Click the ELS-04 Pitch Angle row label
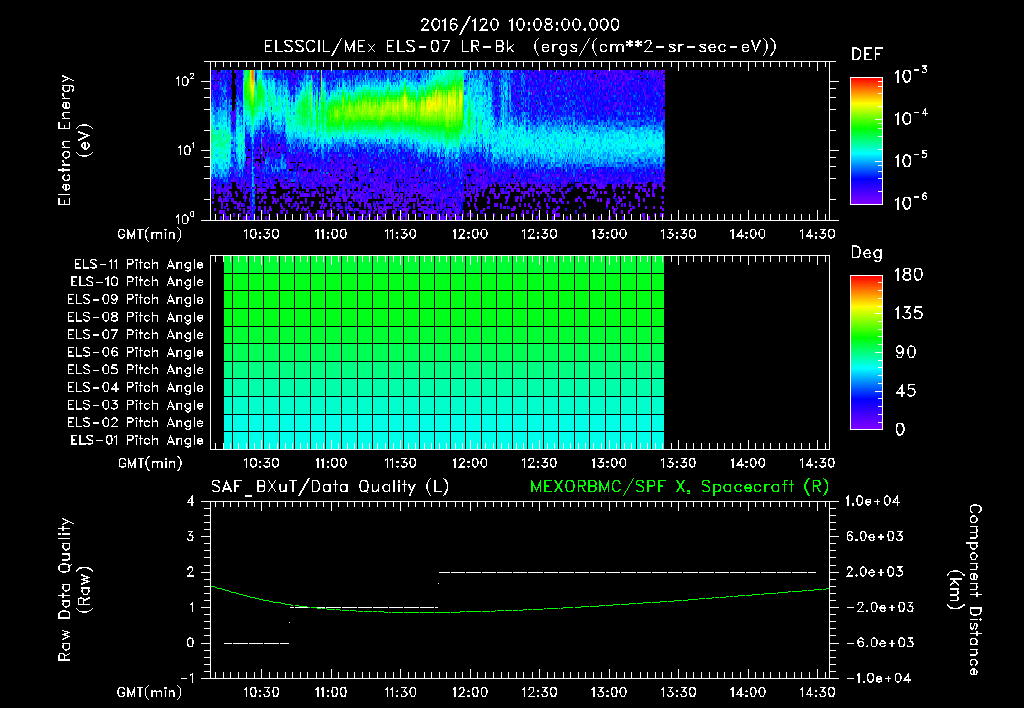The height and width of the screenshot is (708, 1024). point(136,388)
